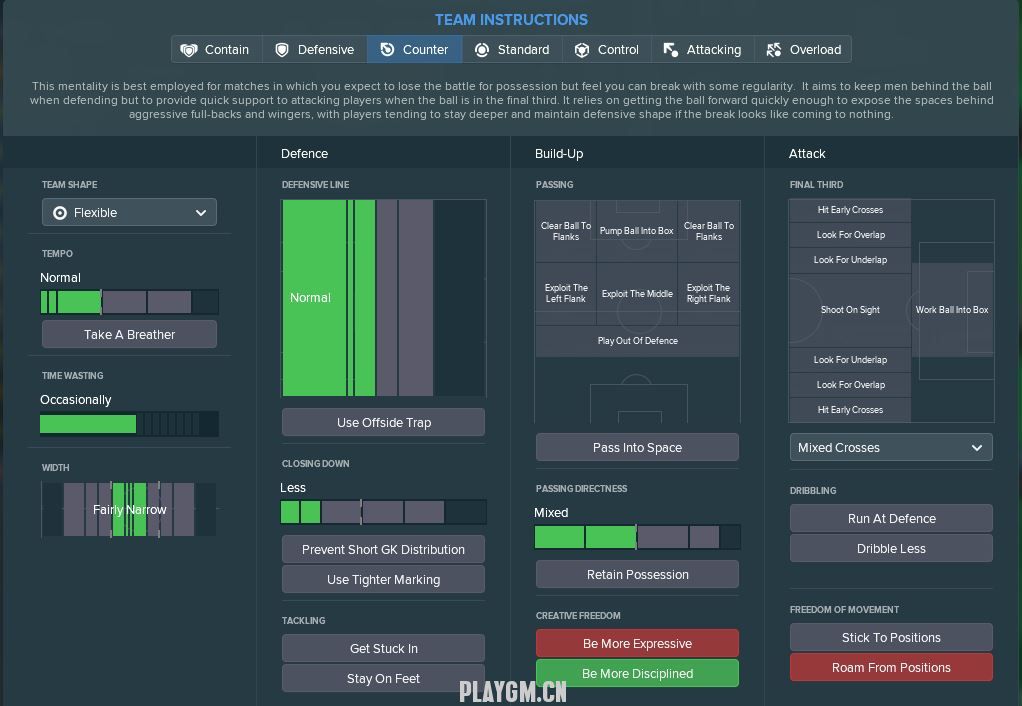Screen dimensions: 1022x706
Task: Click the Attacking mentality icon
Action: pyautogui.click(x=671, y=50)
